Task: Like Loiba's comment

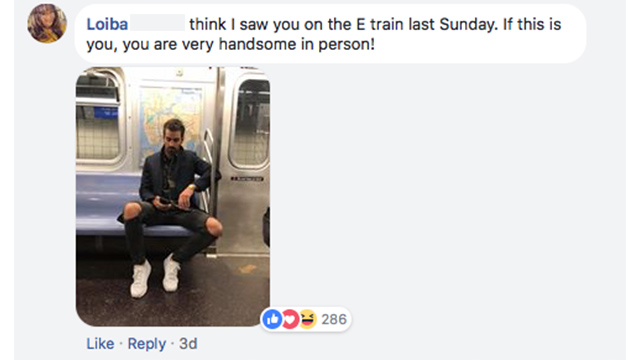Action: click(x=100, y=344)
